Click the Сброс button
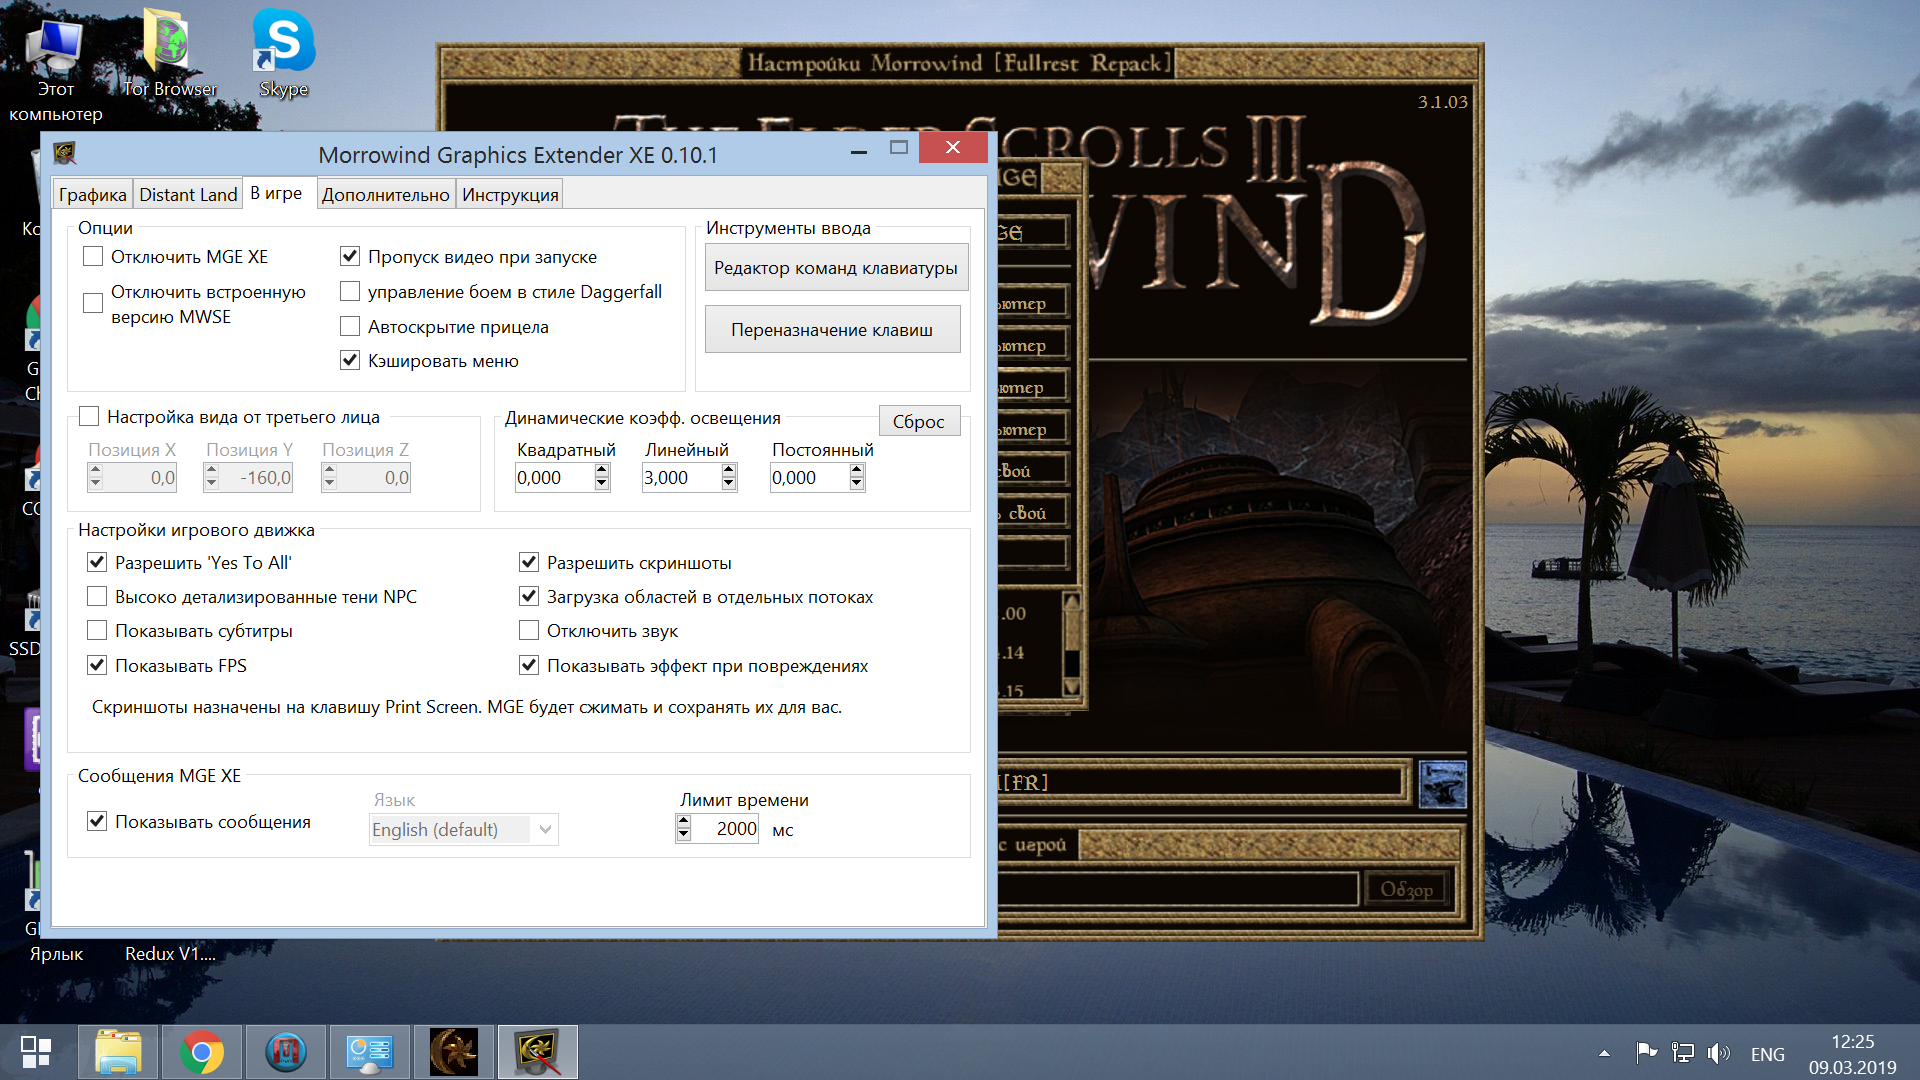The height and width of the screenshot is (1080, 1920). click(x=919, y=421)
